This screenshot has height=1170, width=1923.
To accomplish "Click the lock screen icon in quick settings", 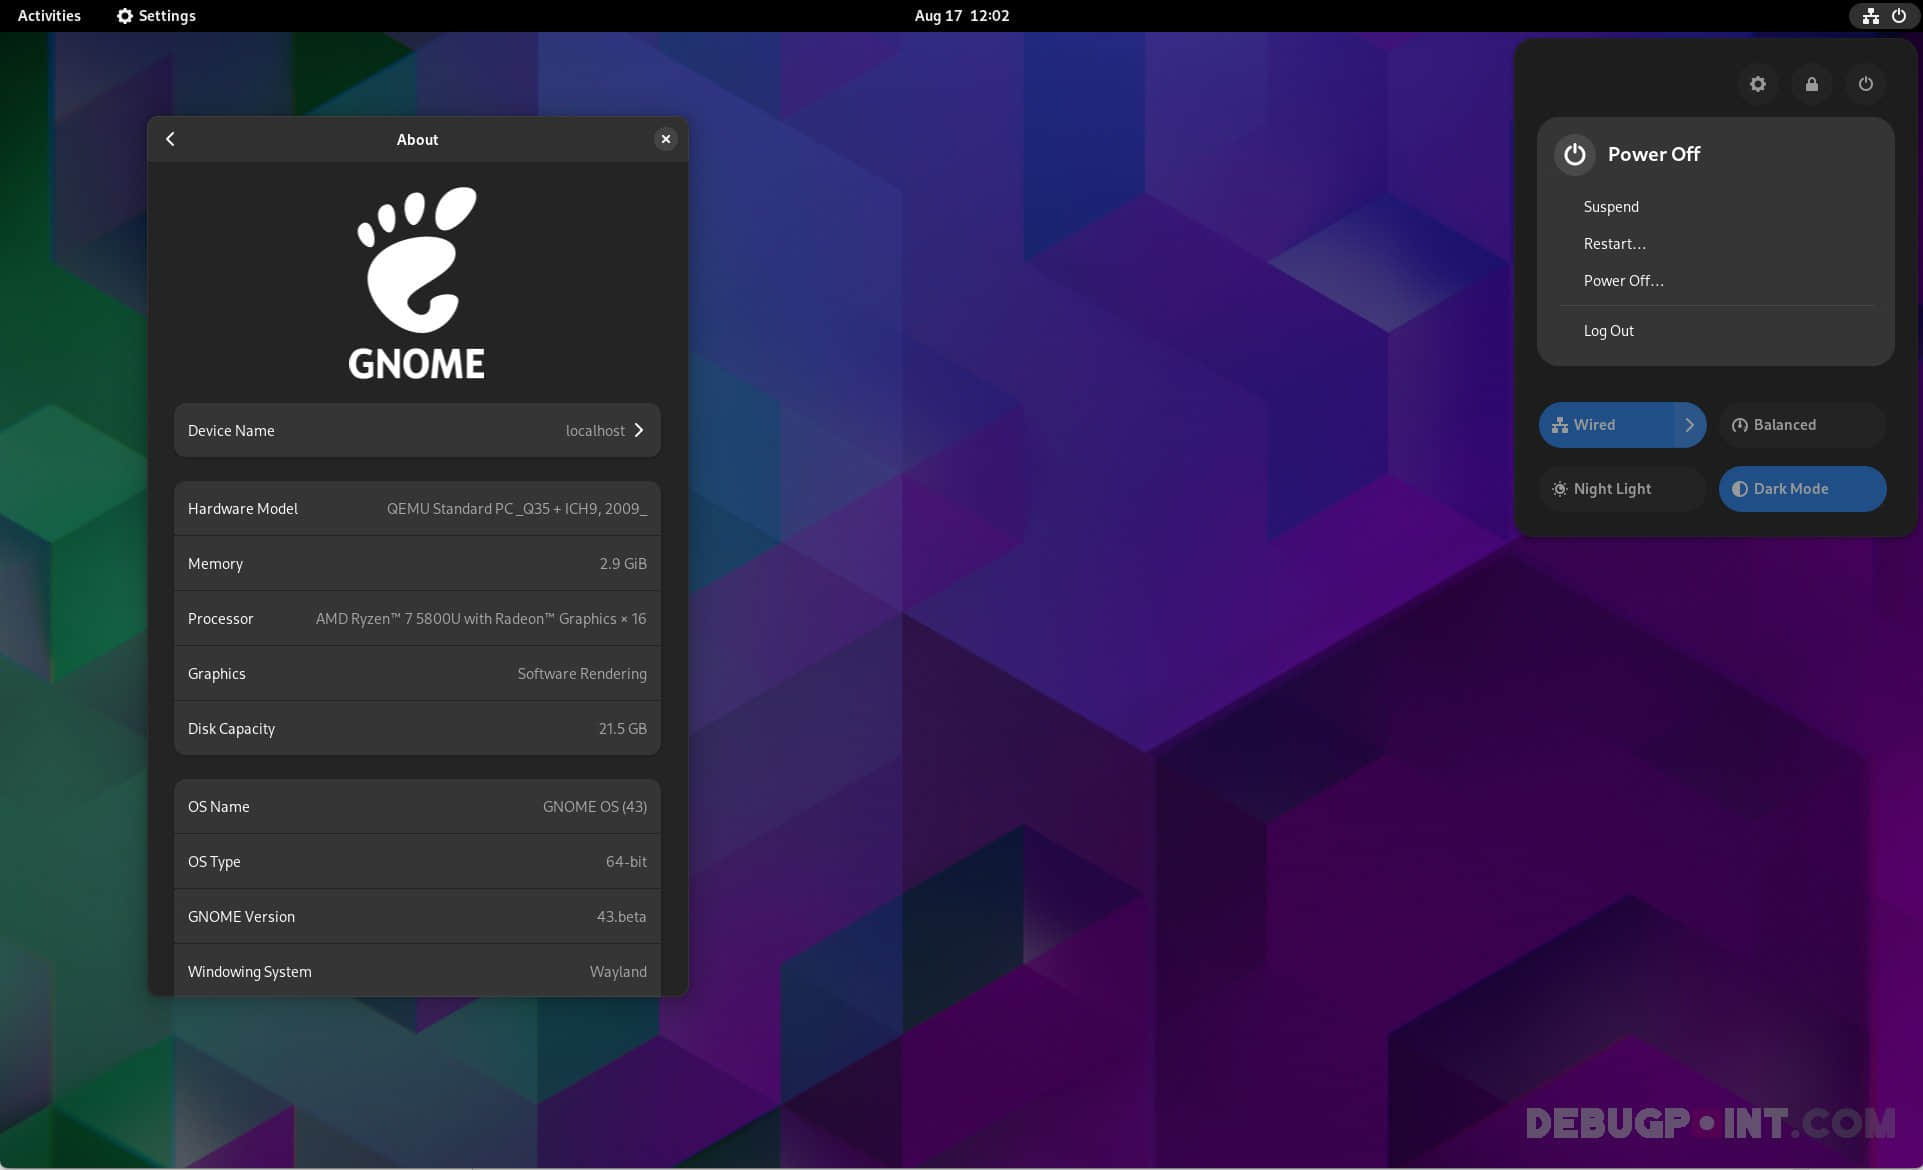I will [1811, 84].
